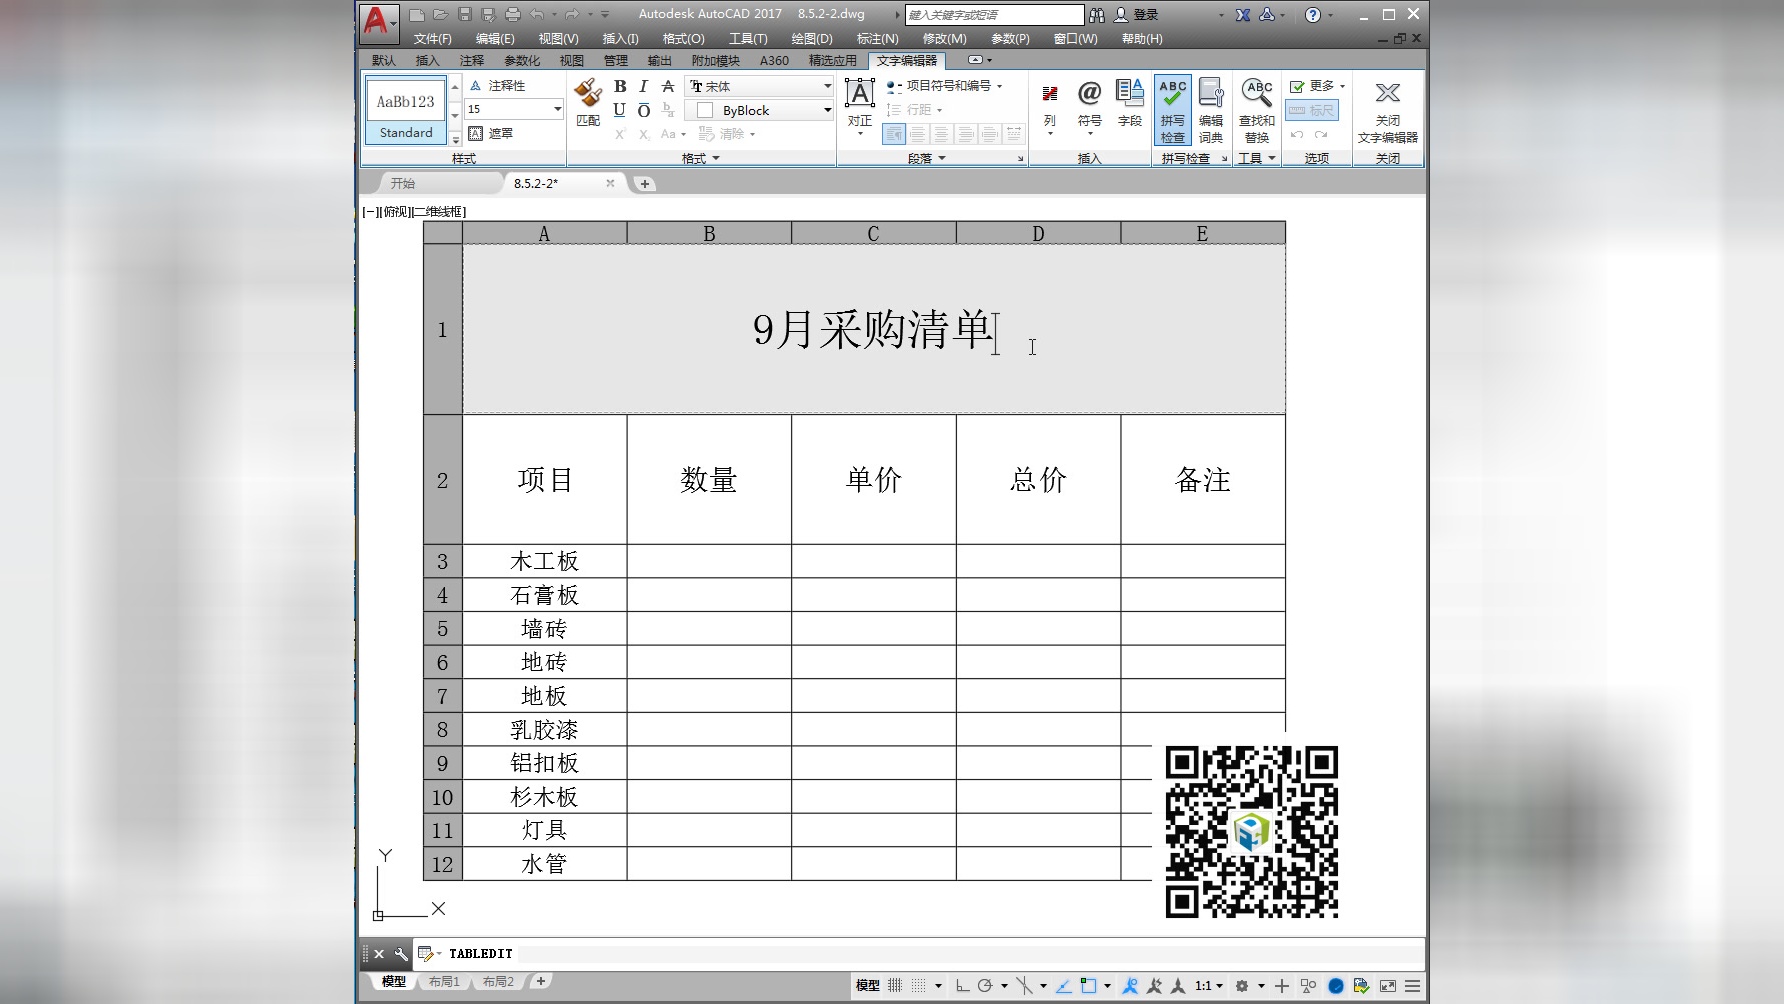Toggle Underline formatting icon
This screenshot has width=1784, height=1004.
[x=620, y=110]
